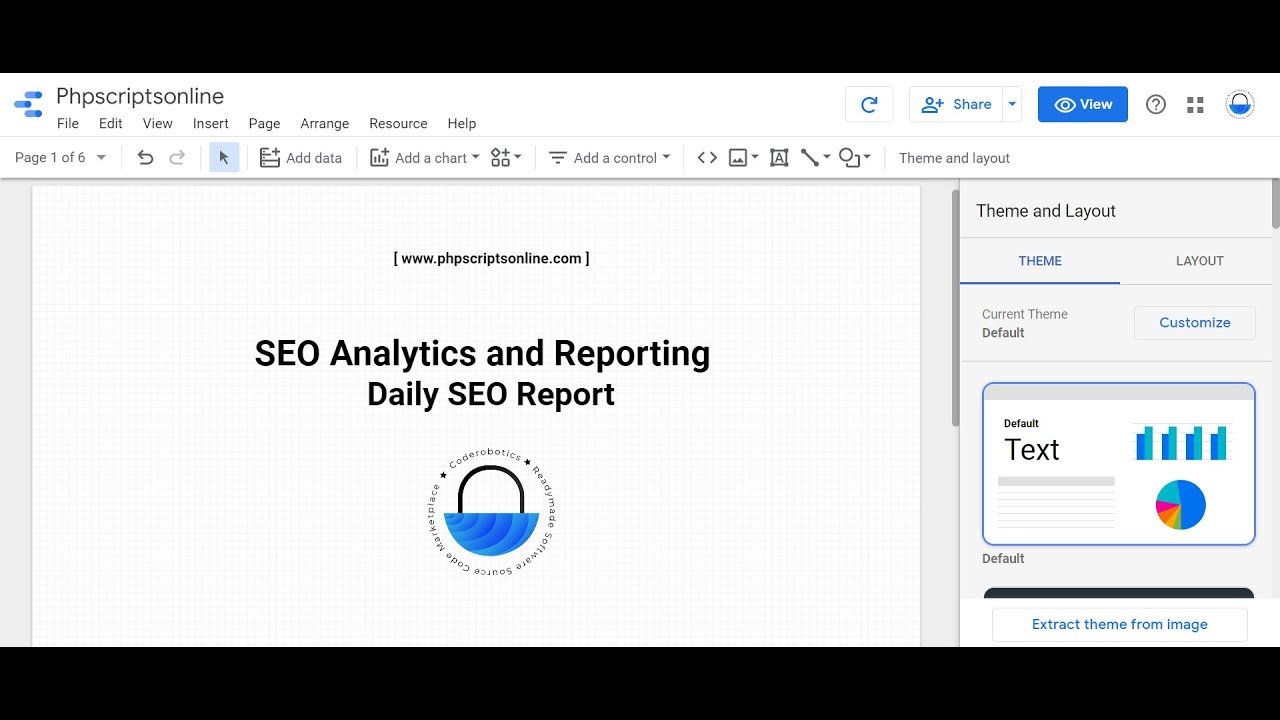This screenshot has height=720, width=1280.
Task: Open community visualizations and components menu
Action: pyautogui.click(x=506, y=157)
